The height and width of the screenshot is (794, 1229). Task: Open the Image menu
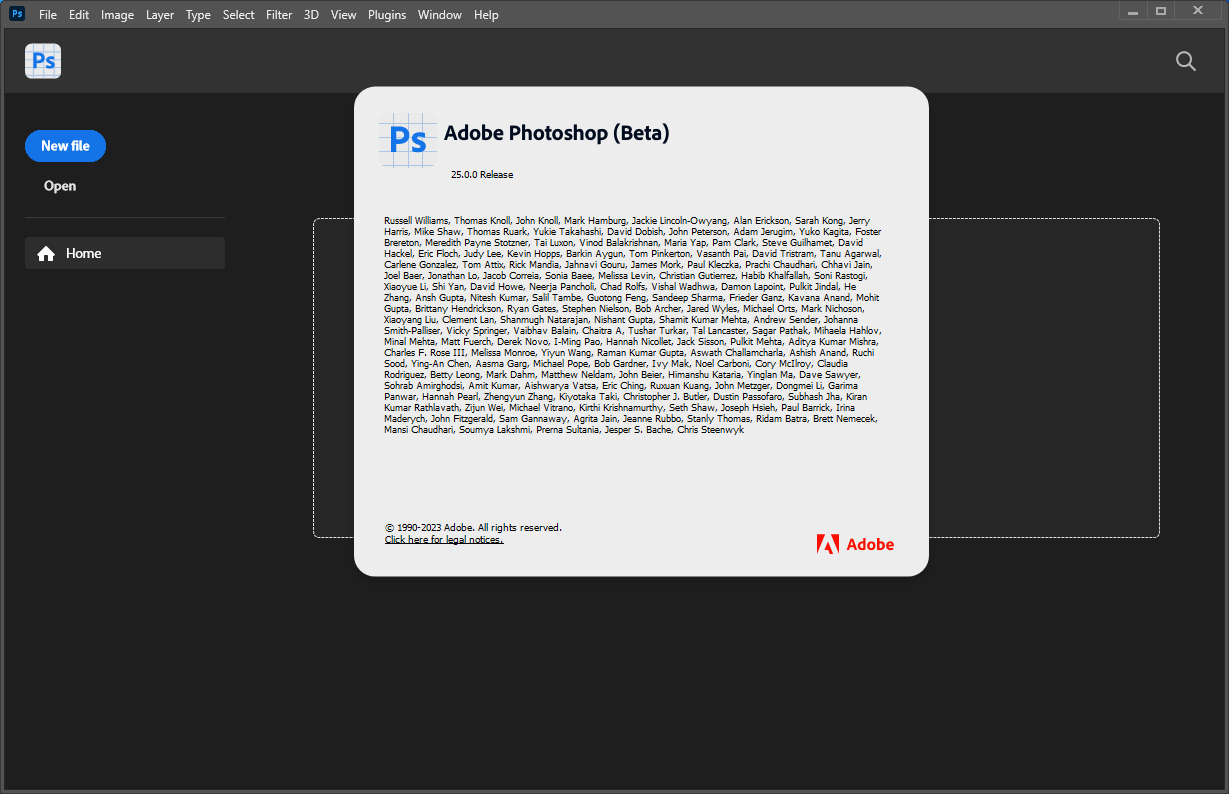(117, 15)
